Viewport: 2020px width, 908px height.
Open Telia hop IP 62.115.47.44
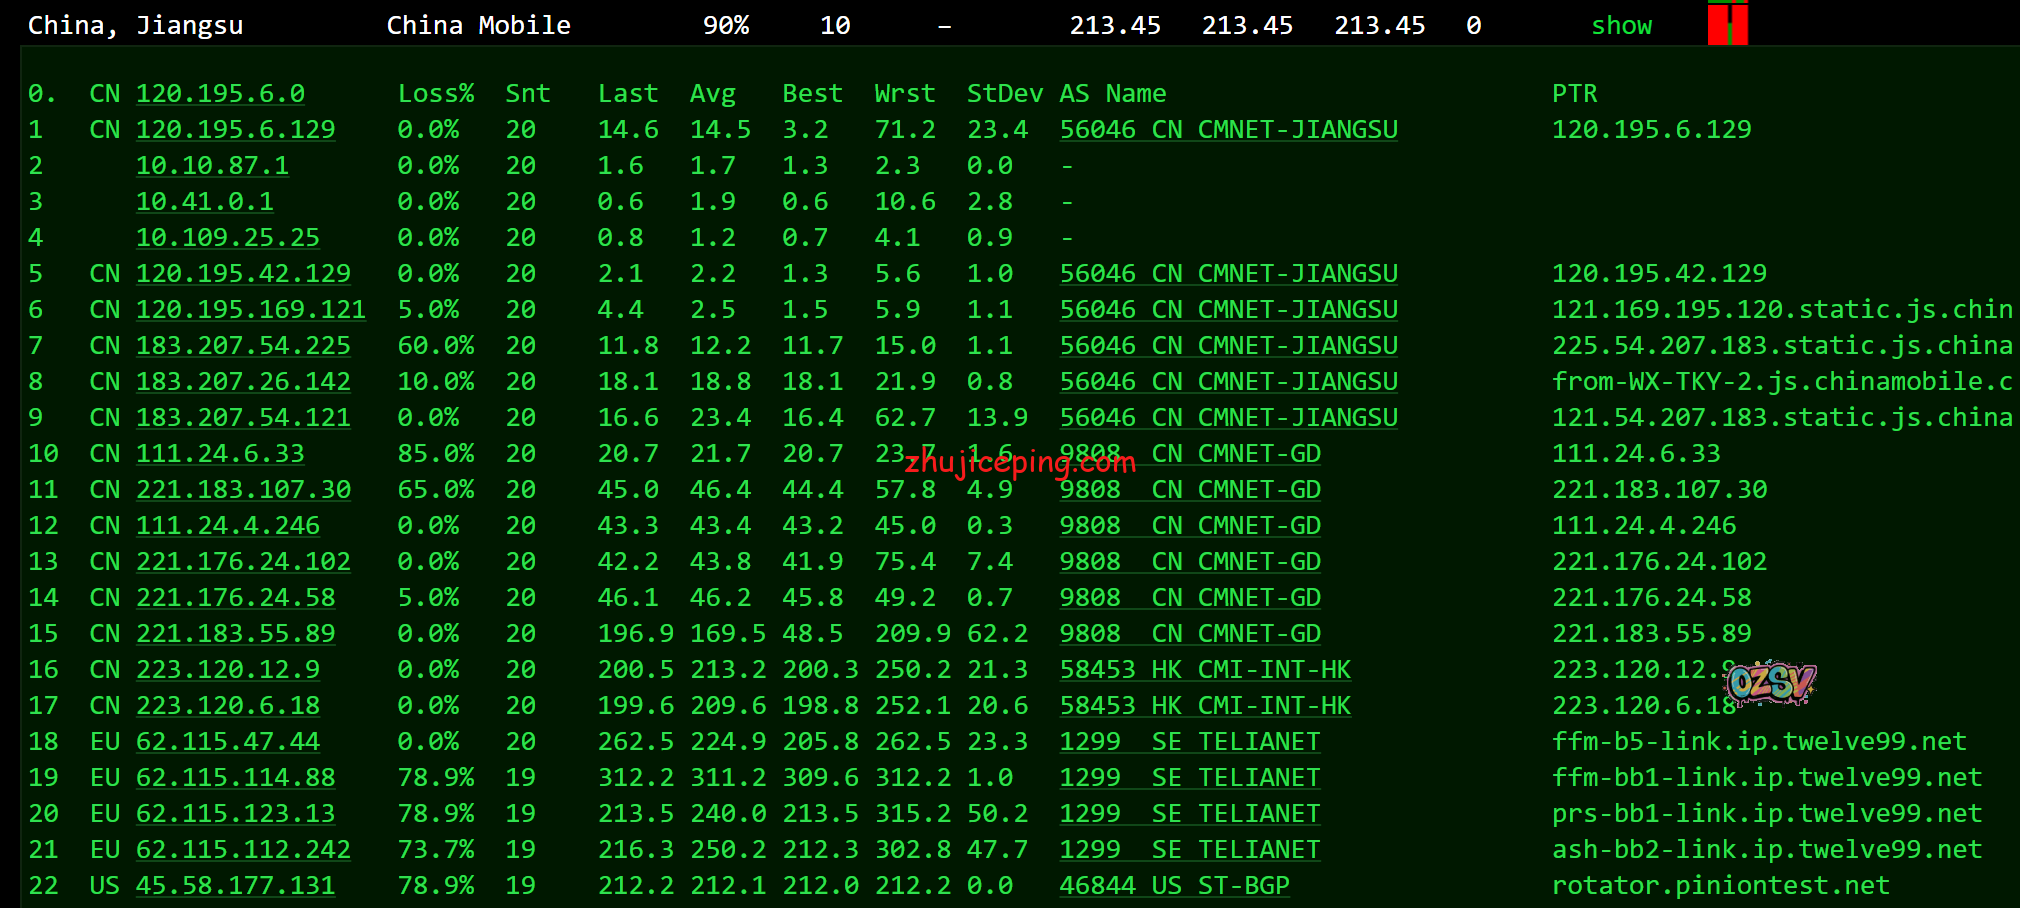(227, 742)
